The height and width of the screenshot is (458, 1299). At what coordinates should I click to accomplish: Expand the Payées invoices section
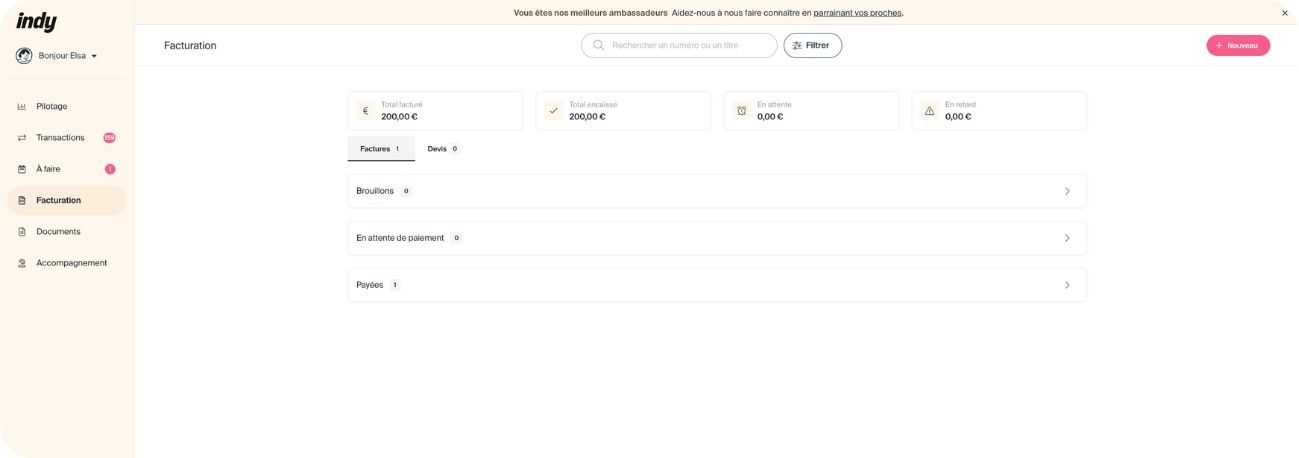[x=1066, y=285]
